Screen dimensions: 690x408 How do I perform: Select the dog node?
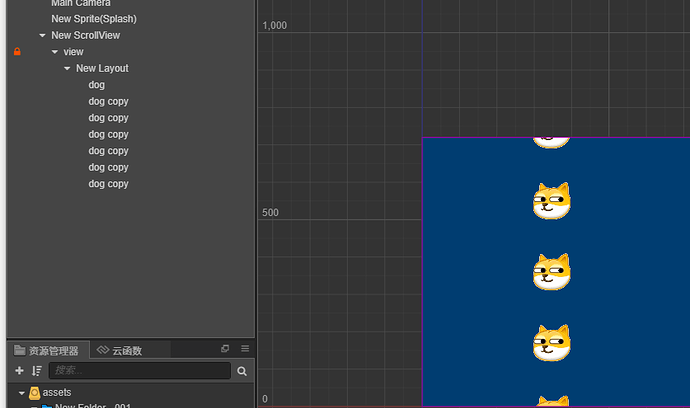click(96, 85)
